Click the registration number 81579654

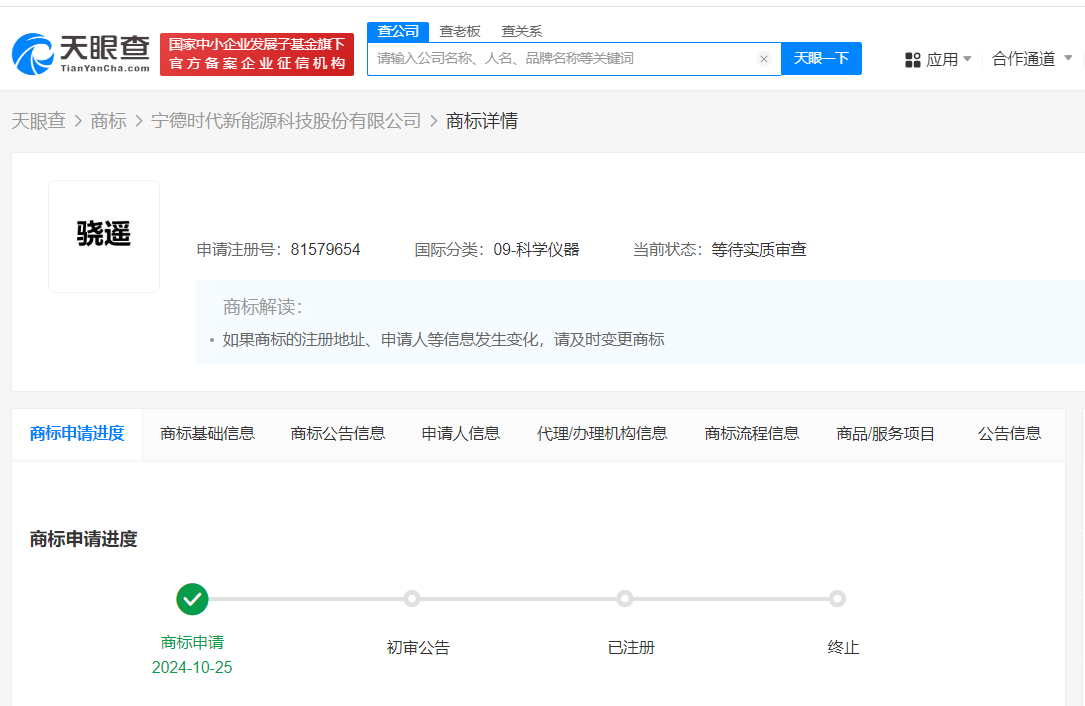coord(325,250)
